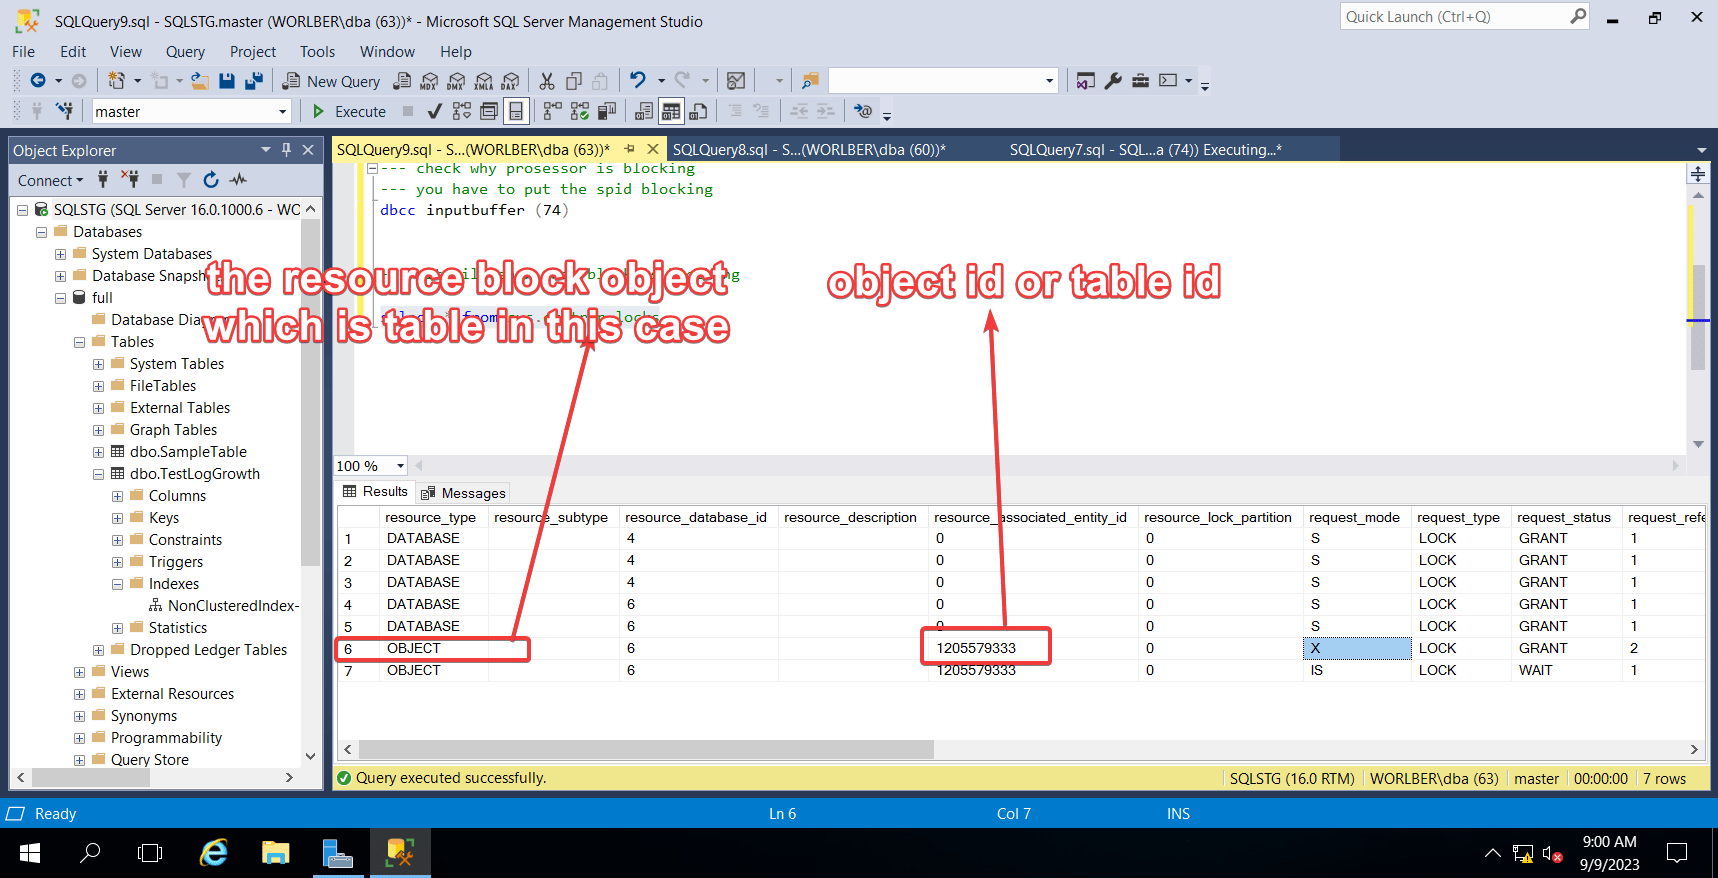1718x878 pixels.
Task: Open the Query Options icon
Action: click(x=489, y=111)
